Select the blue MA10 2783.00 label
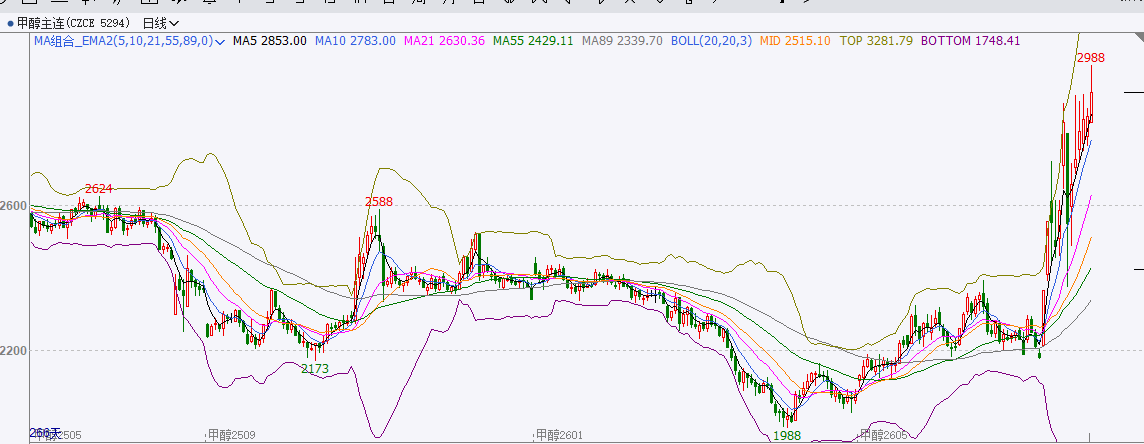 [355, 41]
